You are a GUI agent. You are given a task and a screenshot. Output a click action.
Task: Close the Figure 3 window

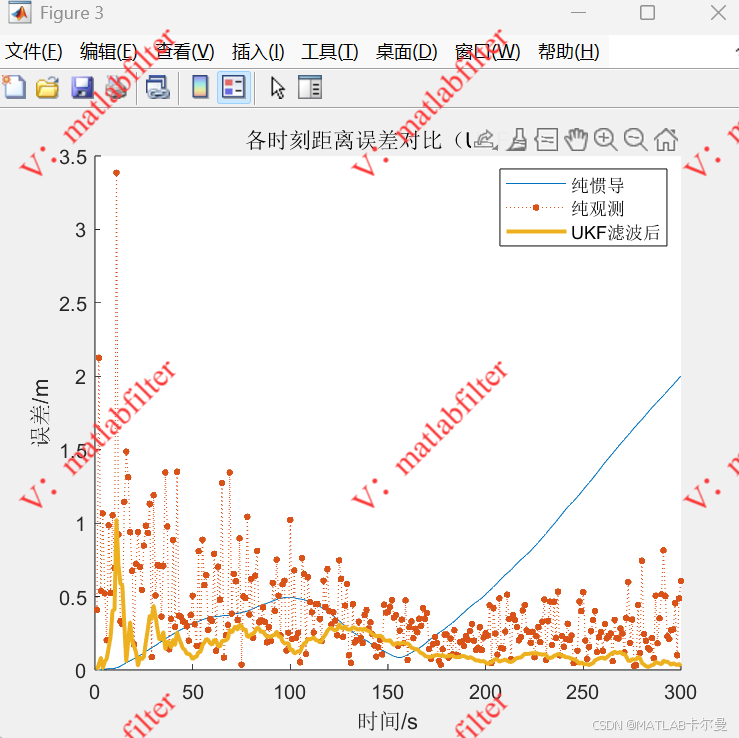[x=718, y=13]
